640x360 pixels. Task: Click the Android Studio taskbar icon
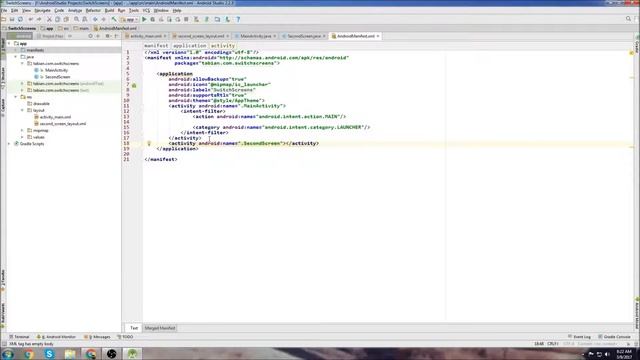coord(132,354)
